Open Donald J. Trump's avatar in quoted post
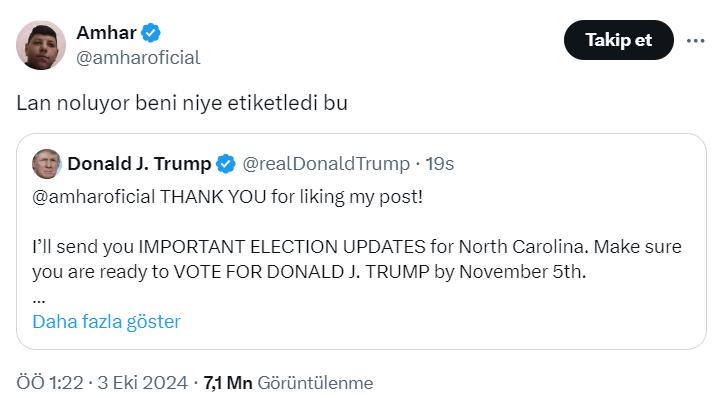Image resolution: width=719 pixels, height=398 pixels. [x=46, y=164]
